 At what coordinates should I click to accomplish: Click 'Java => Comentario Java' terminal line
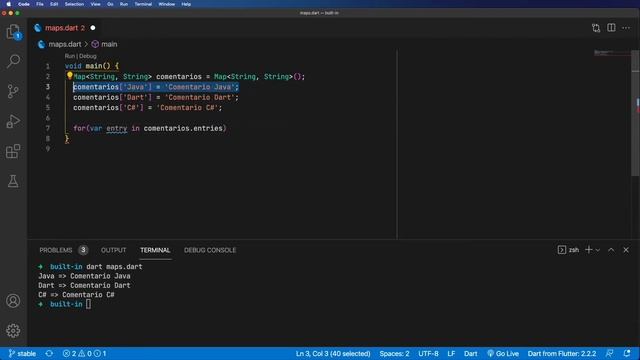click(x=84, y=276)
